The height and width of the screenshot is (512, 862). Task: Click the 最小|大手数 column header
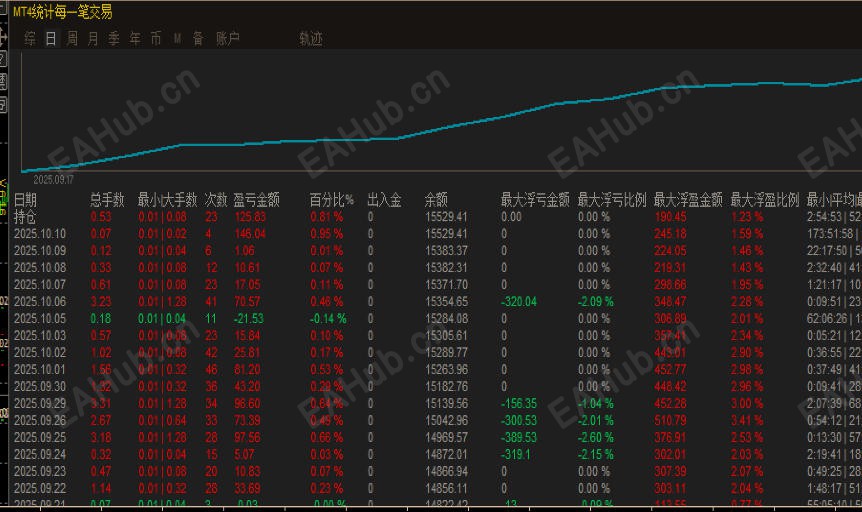pos(167,200)
